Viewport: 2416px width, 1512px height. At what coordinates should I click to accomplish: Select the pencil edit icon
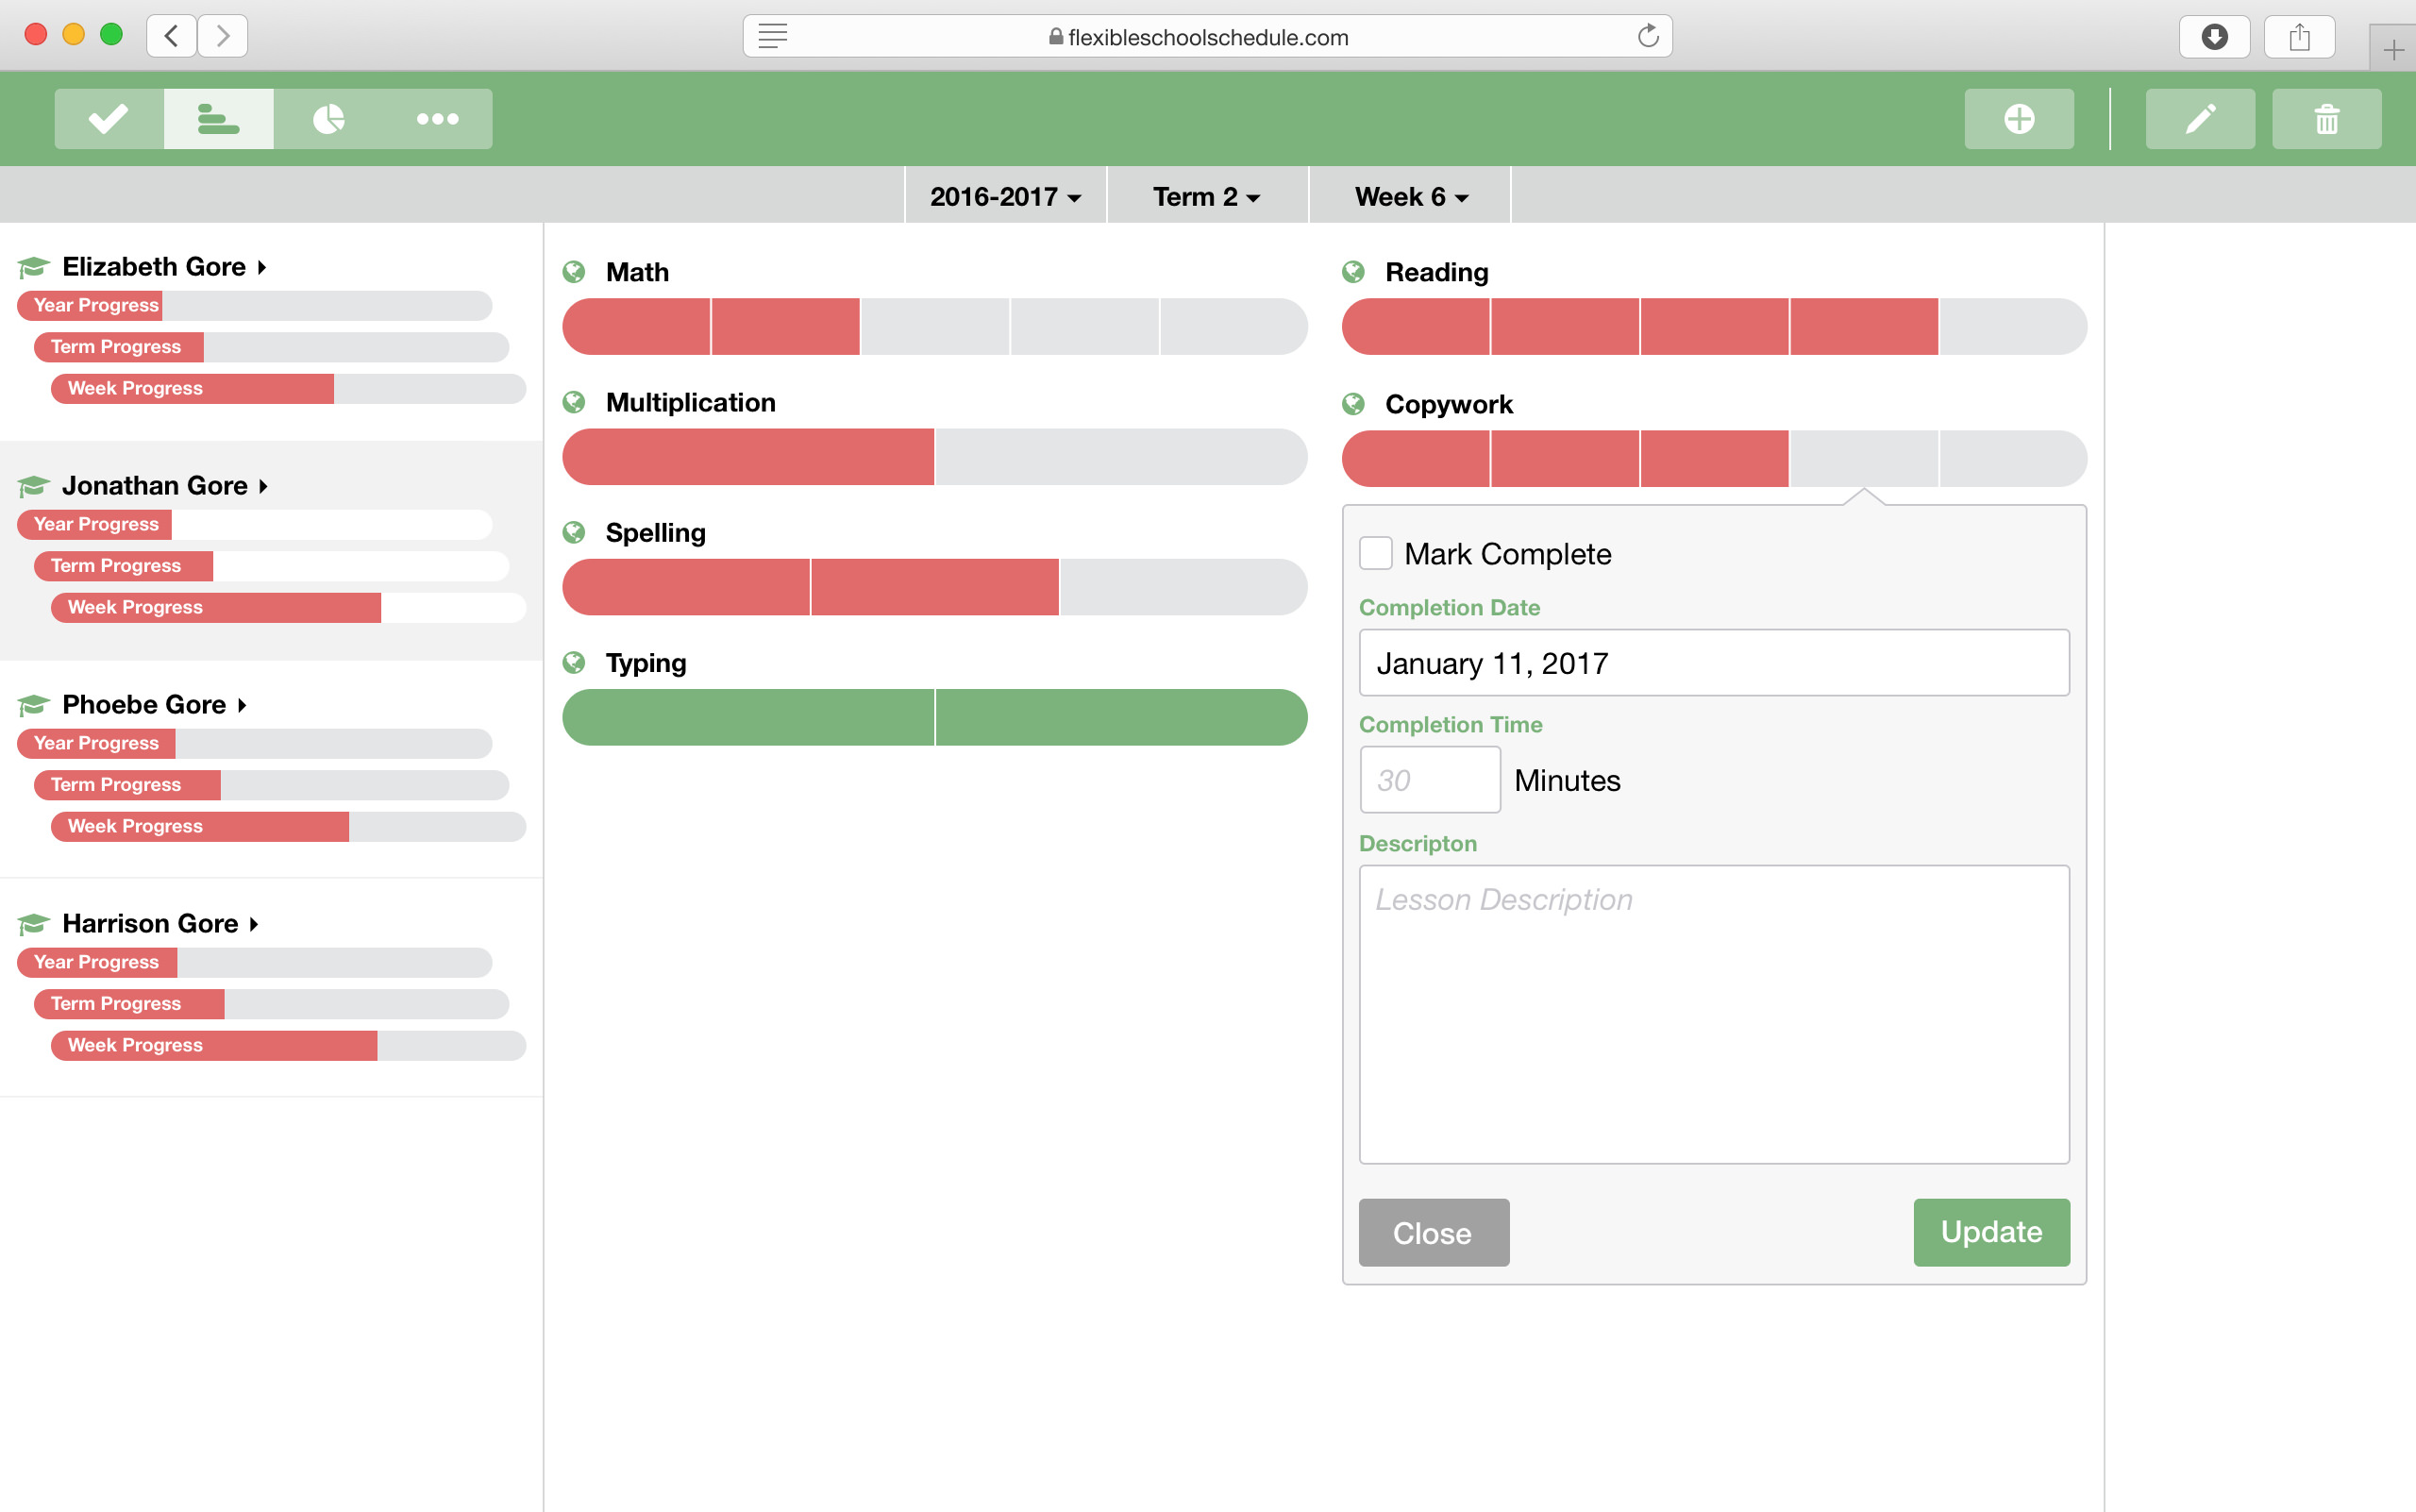pos(2199,118)
